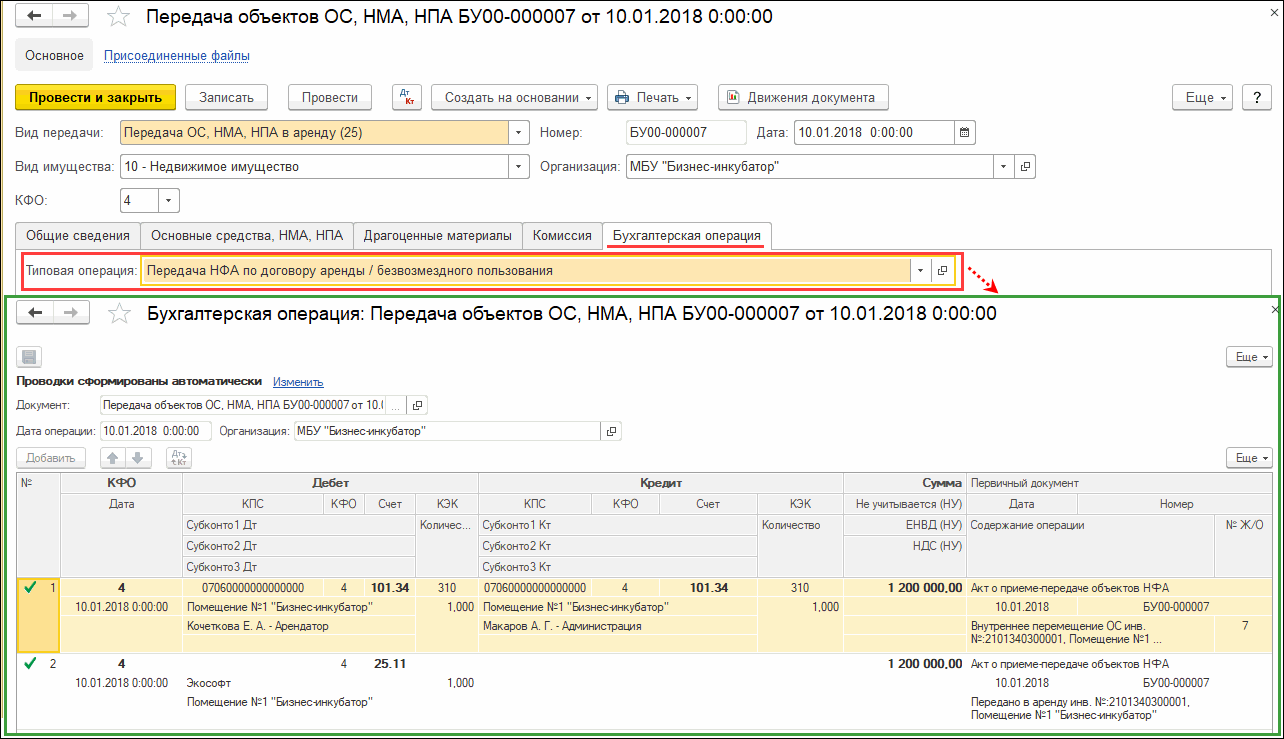Click the help question mark button

tap(1257, 97)
